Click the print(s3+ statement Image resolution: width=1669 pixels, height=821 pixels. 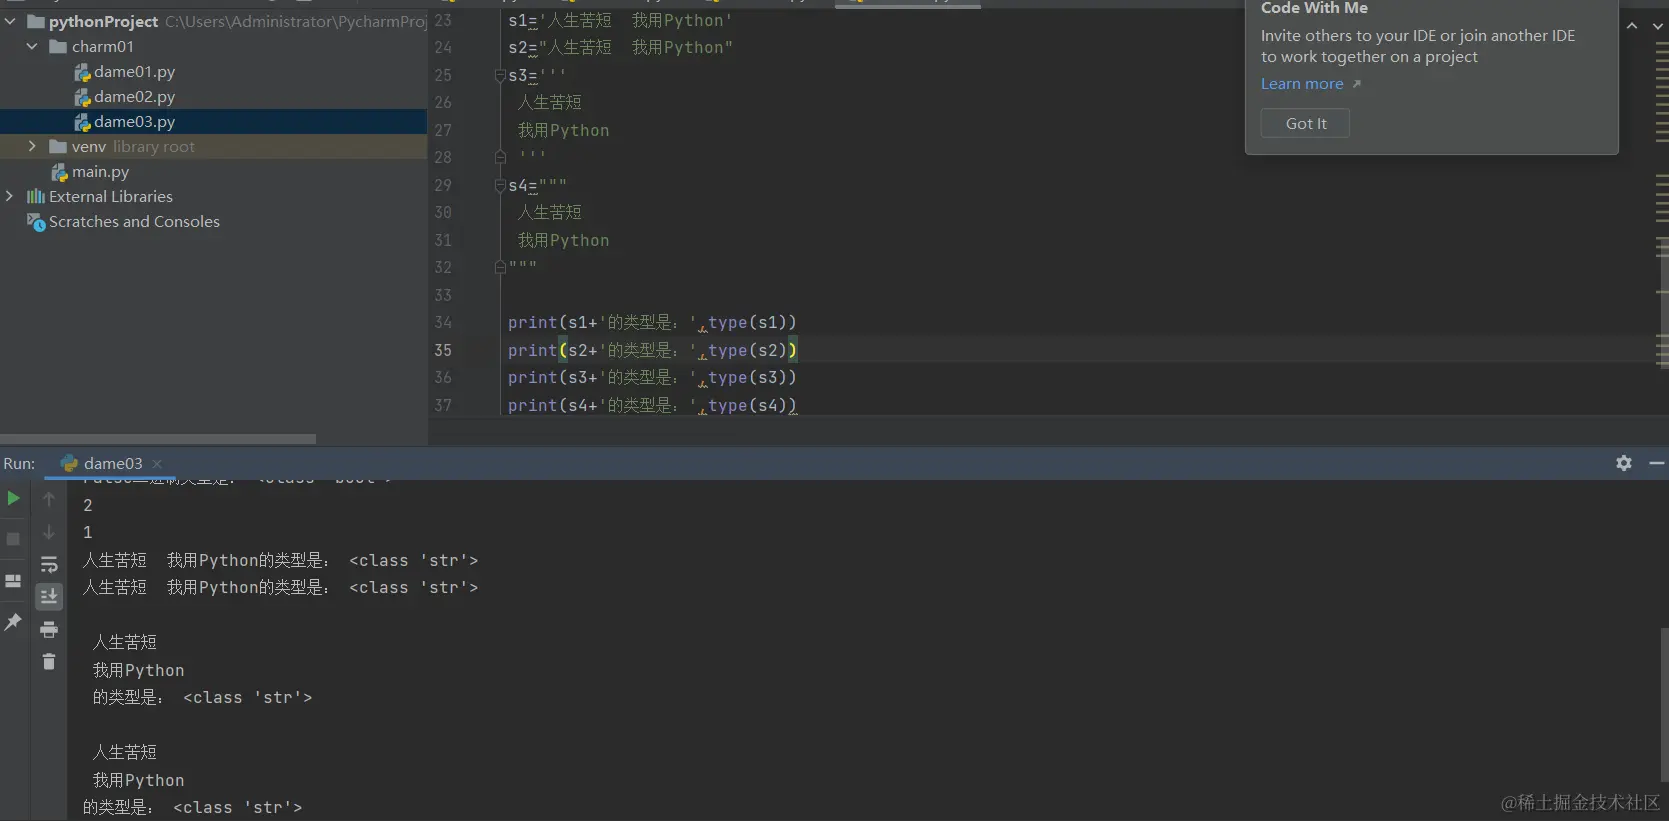tap(652, 378)
